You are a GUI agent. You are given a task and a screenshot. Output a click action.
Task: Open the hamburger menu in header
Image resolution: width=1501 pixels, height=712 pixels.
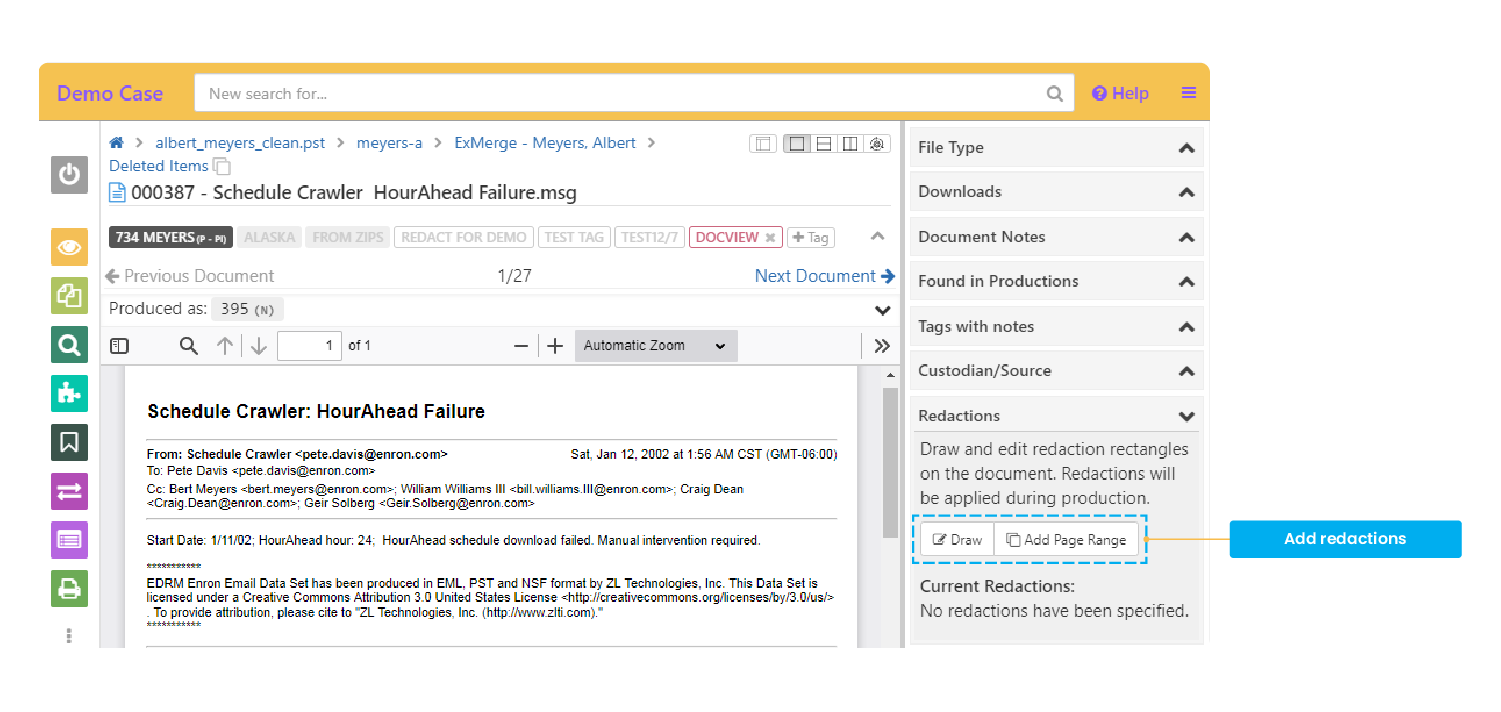click(x=1188, y=93)
